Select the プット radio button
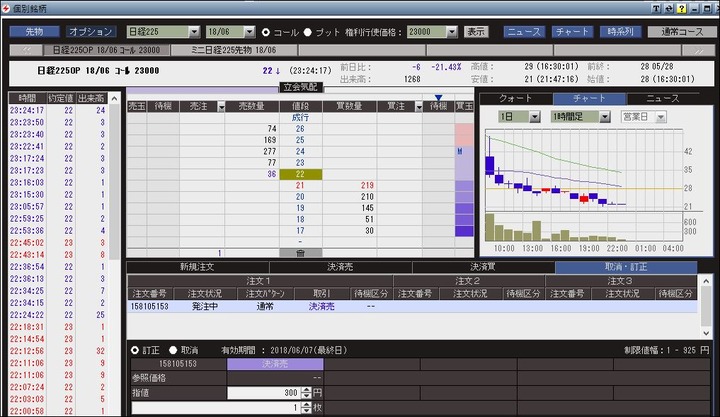The height and width of the screenshot is (417, 720). coord(308,32)
